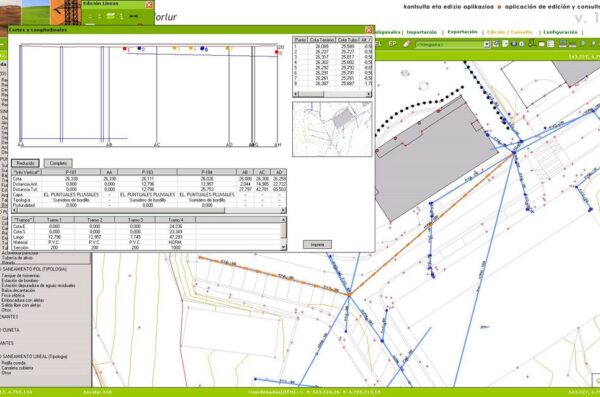The height and width of the screenshot is (397, 600).
Task: Click the copy-window icon right of combo box
Action: click(496, 44)
